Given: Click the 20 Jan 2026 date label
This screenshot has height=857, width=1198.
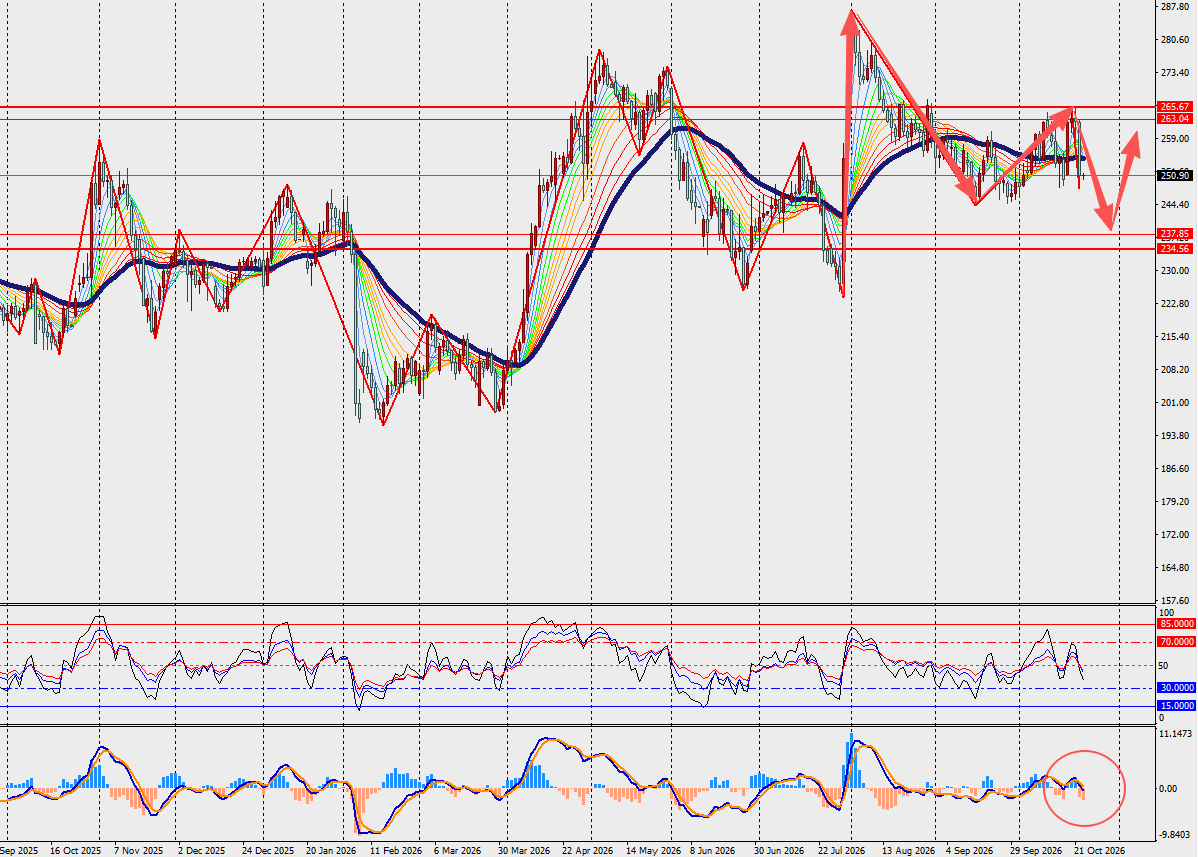Looking at the screenshot, I should pos(331,850).
